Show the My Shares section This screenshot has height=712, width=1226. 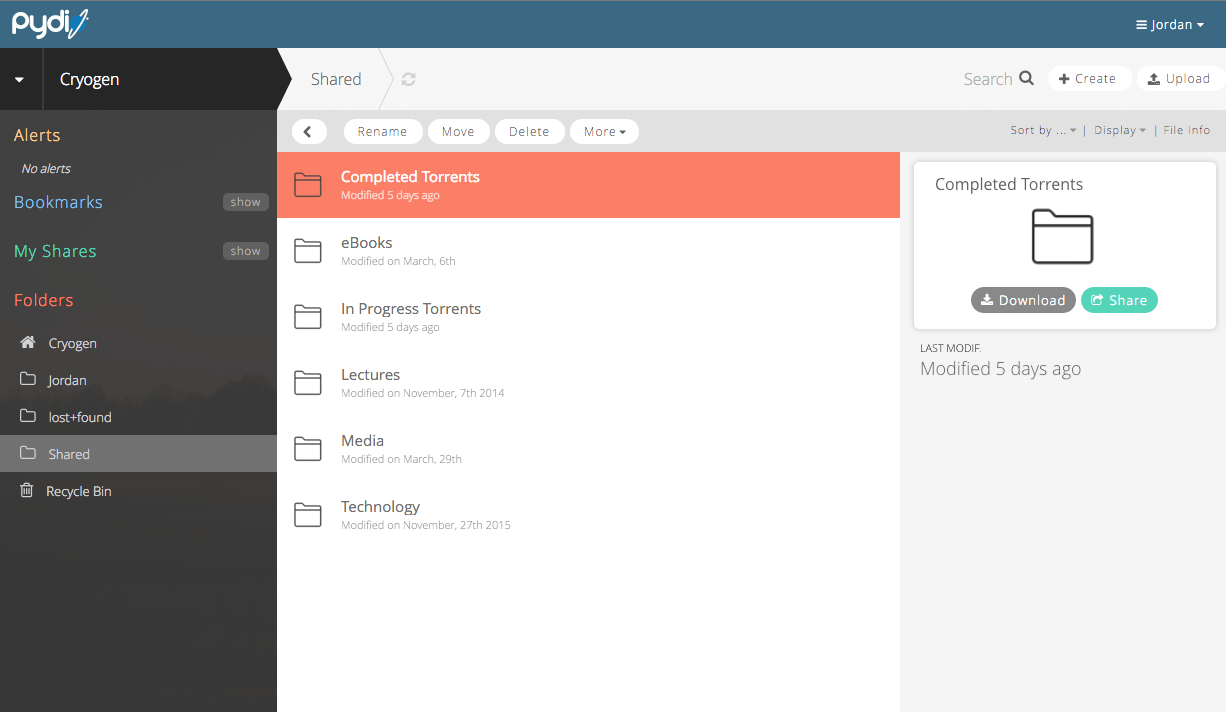click(245, 251)
